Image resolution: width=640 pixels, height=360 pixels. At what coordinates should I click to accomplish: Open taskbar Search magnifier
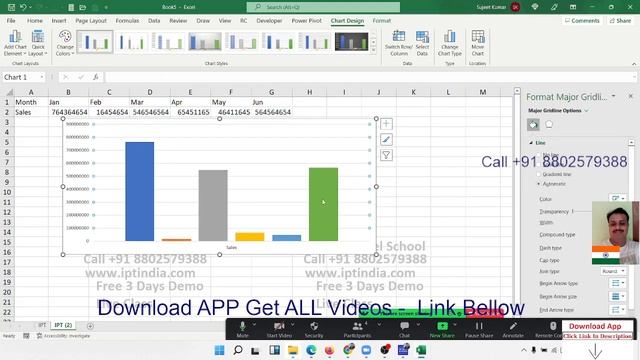pos(238,350)
